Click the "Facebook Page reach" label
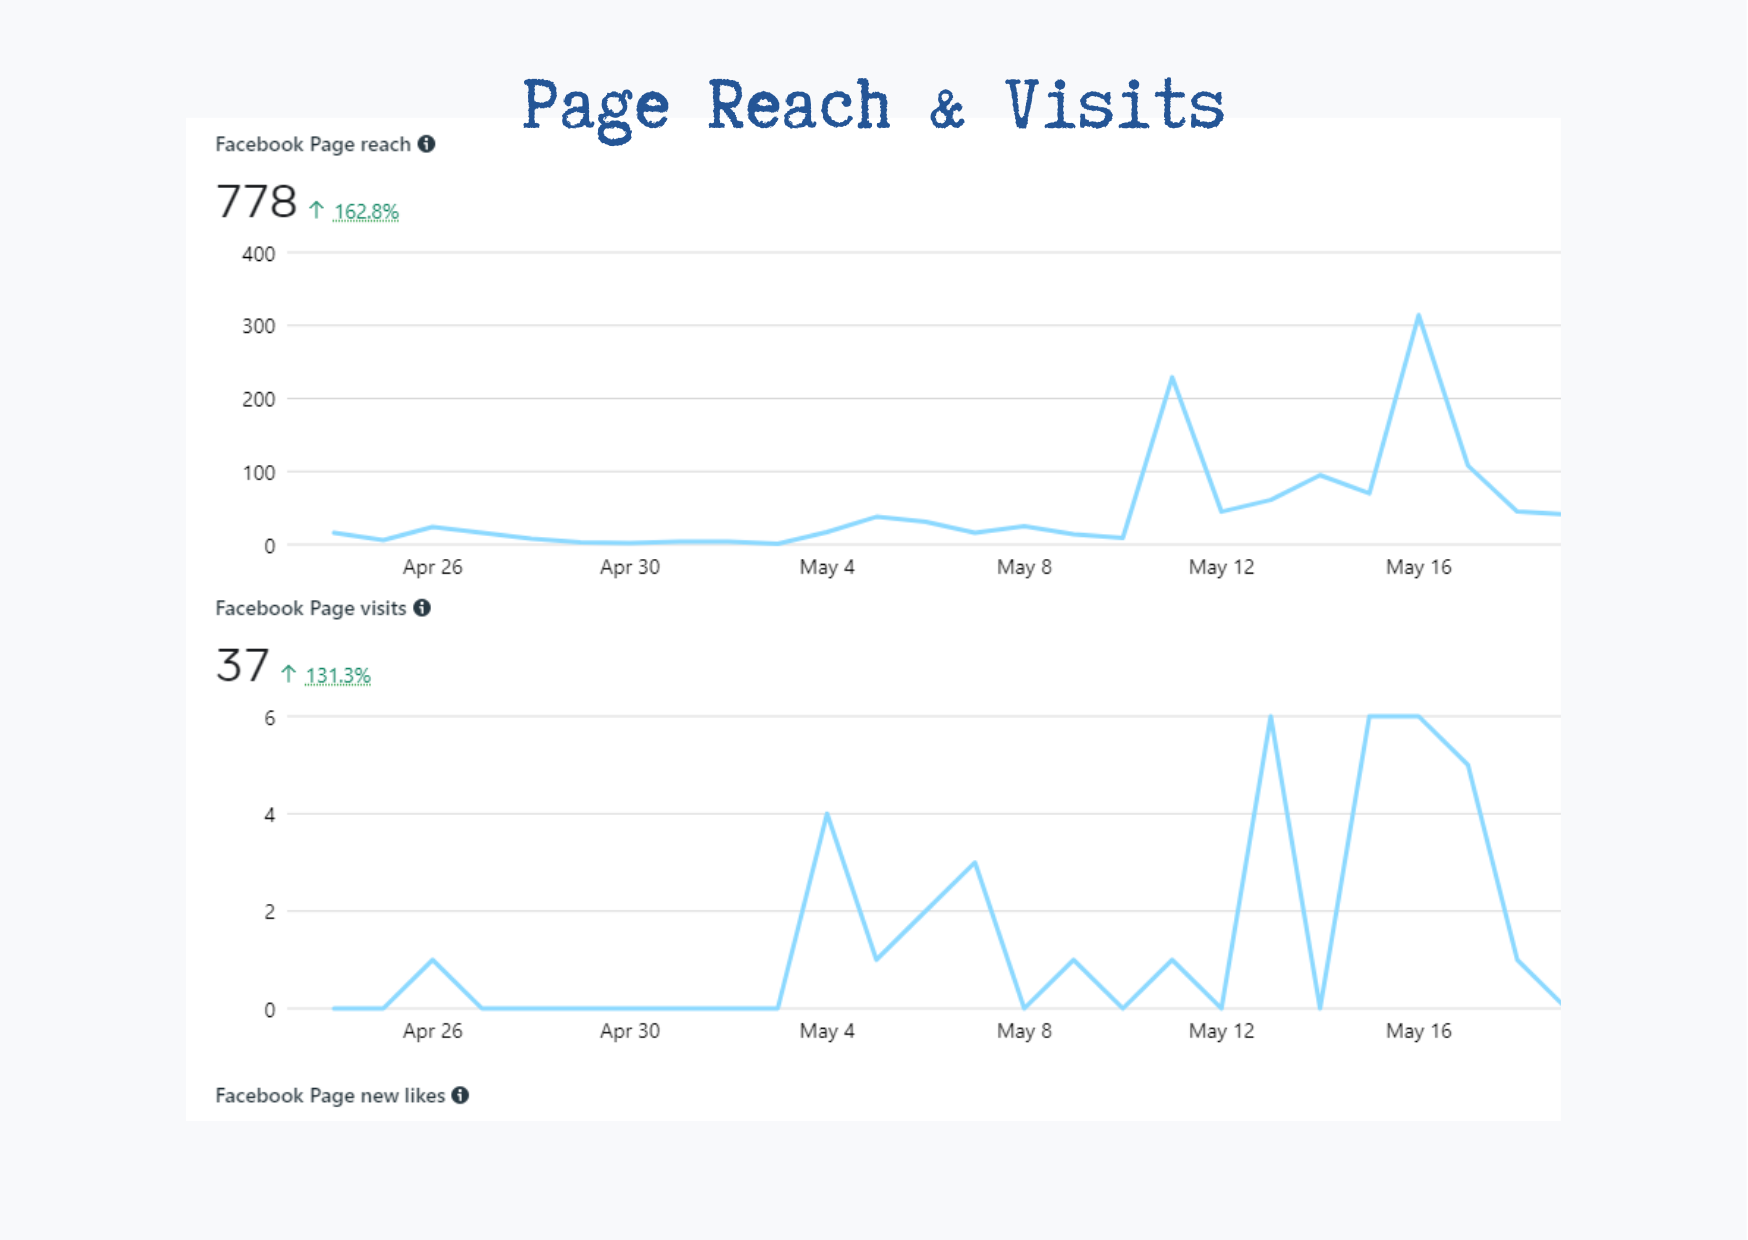 [313, 144]
